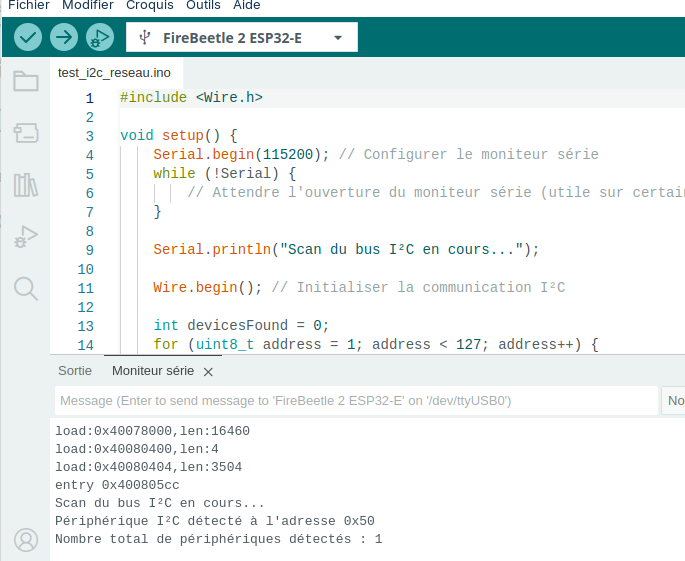Click output 'Nombre total de périphériques détectés : 1'
Screen dimensions: 685x561
(219, 539)
